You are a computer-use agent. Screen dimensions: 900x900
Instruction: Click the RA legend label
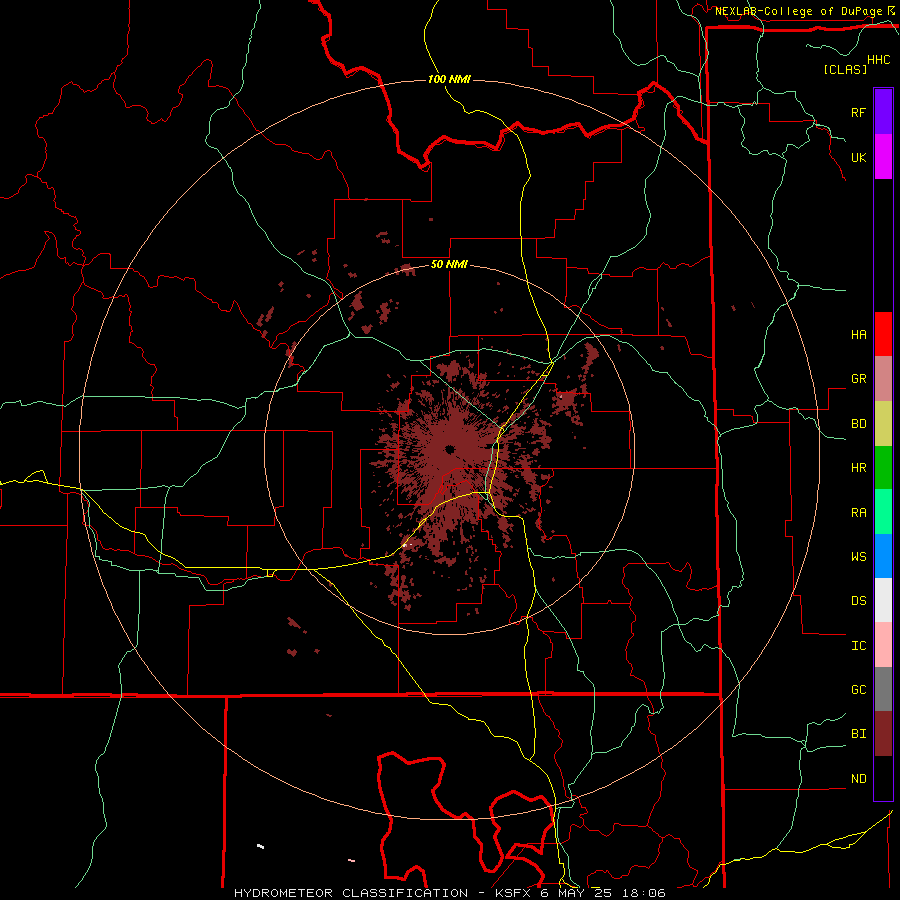(858, 513)
